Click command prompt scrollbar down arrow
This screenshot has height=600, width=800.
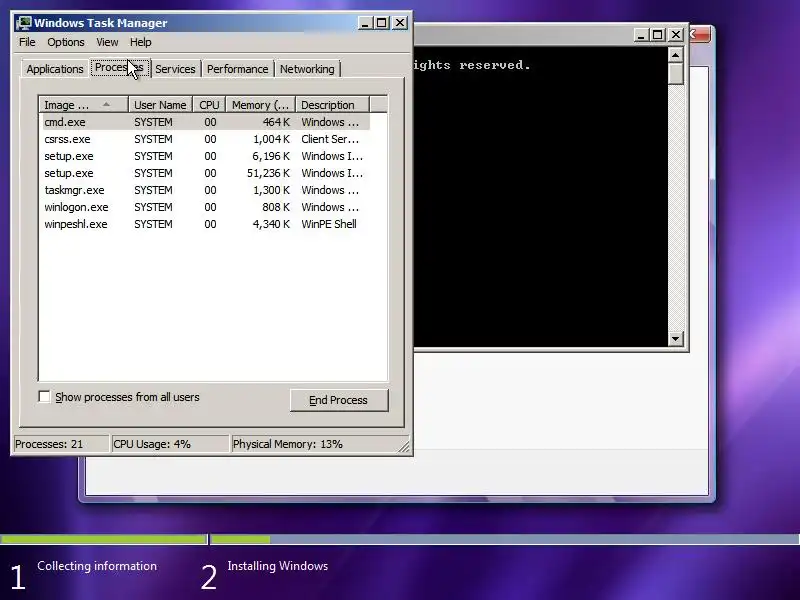676,338
